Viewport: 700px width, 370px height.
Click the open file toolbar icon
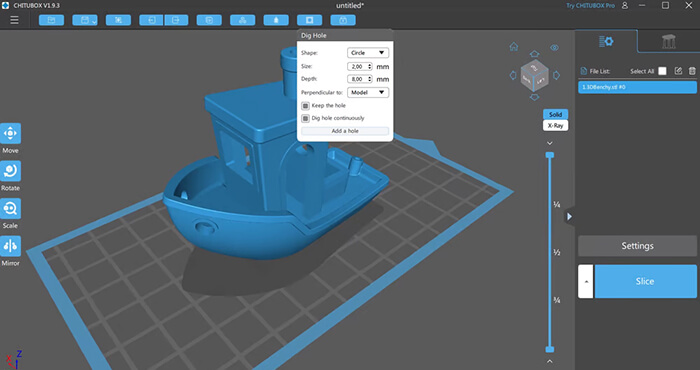click(x=51, y=20)
